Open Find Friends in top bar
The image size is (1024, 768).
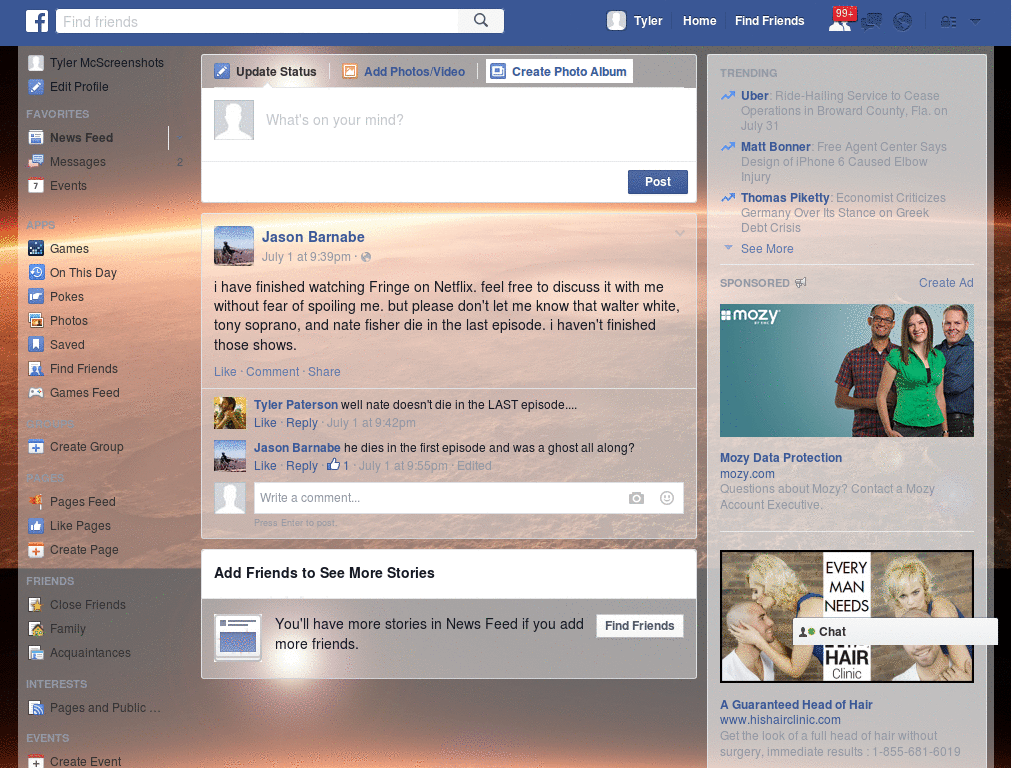pos(769,21)
